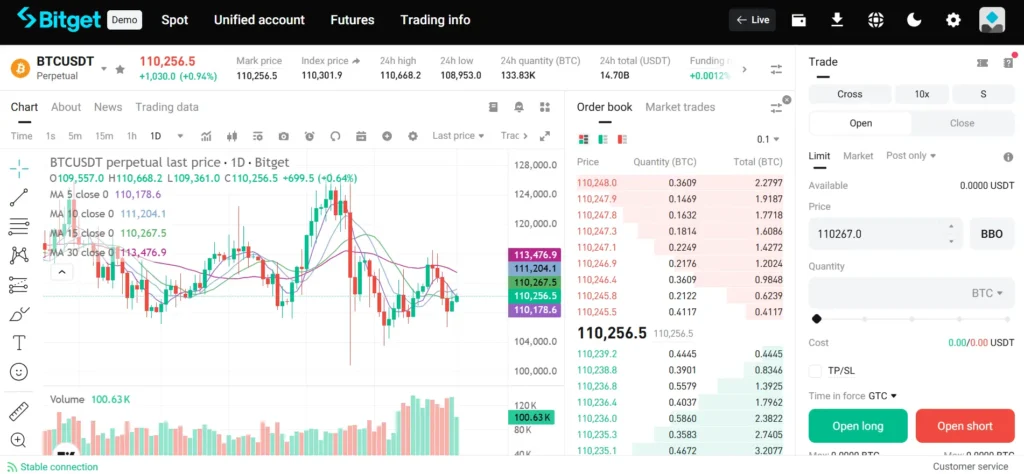The image size is (1024, 474).
Task: Click the zoom in magnifier tool
Action: coord(18,439)
